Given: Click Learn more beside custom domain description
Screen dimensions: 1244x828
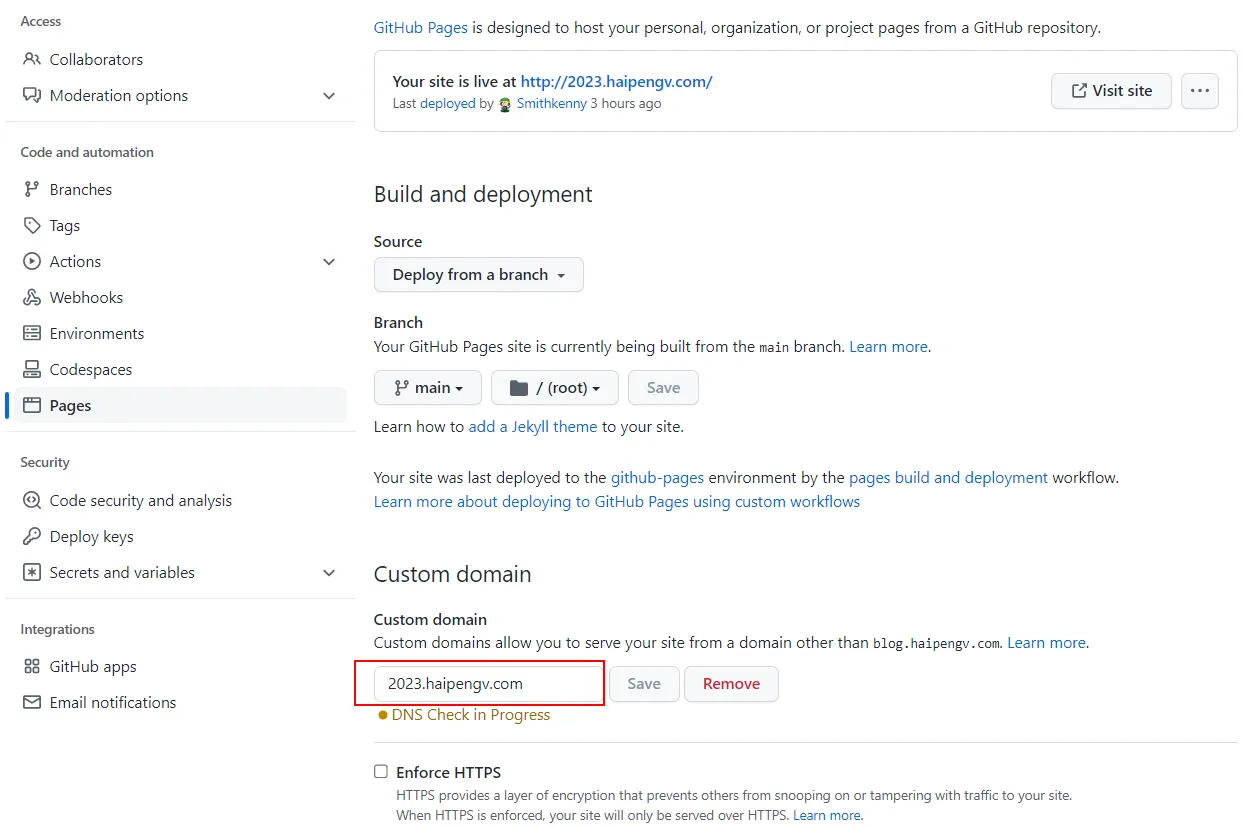Looking at the screenshot, I should click(x=1046, y=642).
